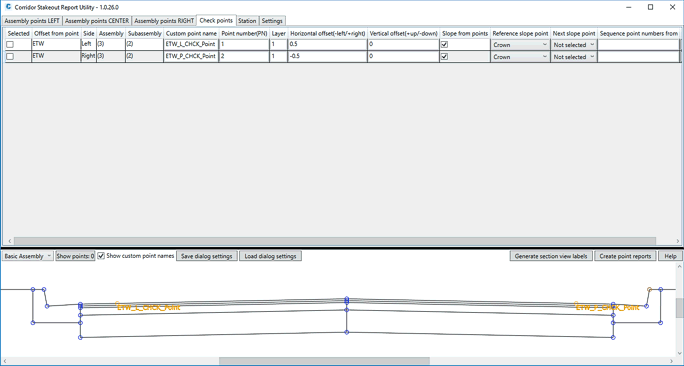This screenshot has width=684, height=366.
Task: Click the ETW_L_CHCK_Point marker in section view
Action: point(117,303)
